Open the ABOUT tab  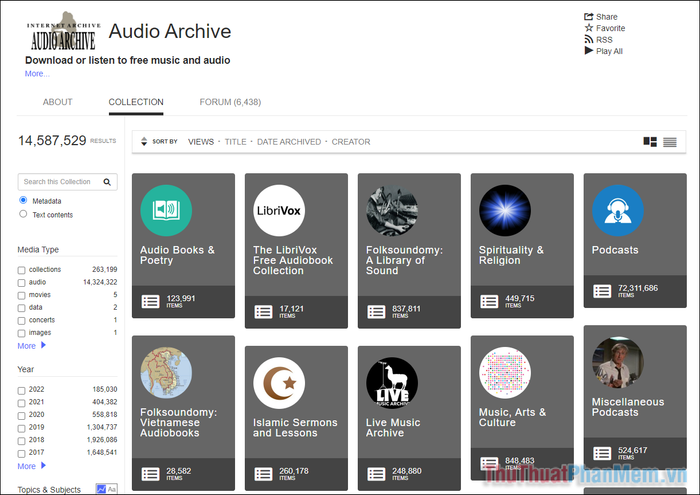pyautogui.click(x=58, y=102)
